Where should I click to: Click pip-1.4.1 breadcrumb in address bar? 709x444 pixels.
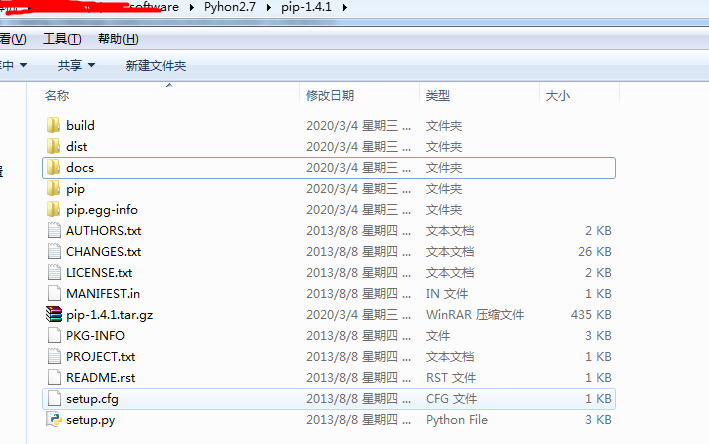point(306,7)
